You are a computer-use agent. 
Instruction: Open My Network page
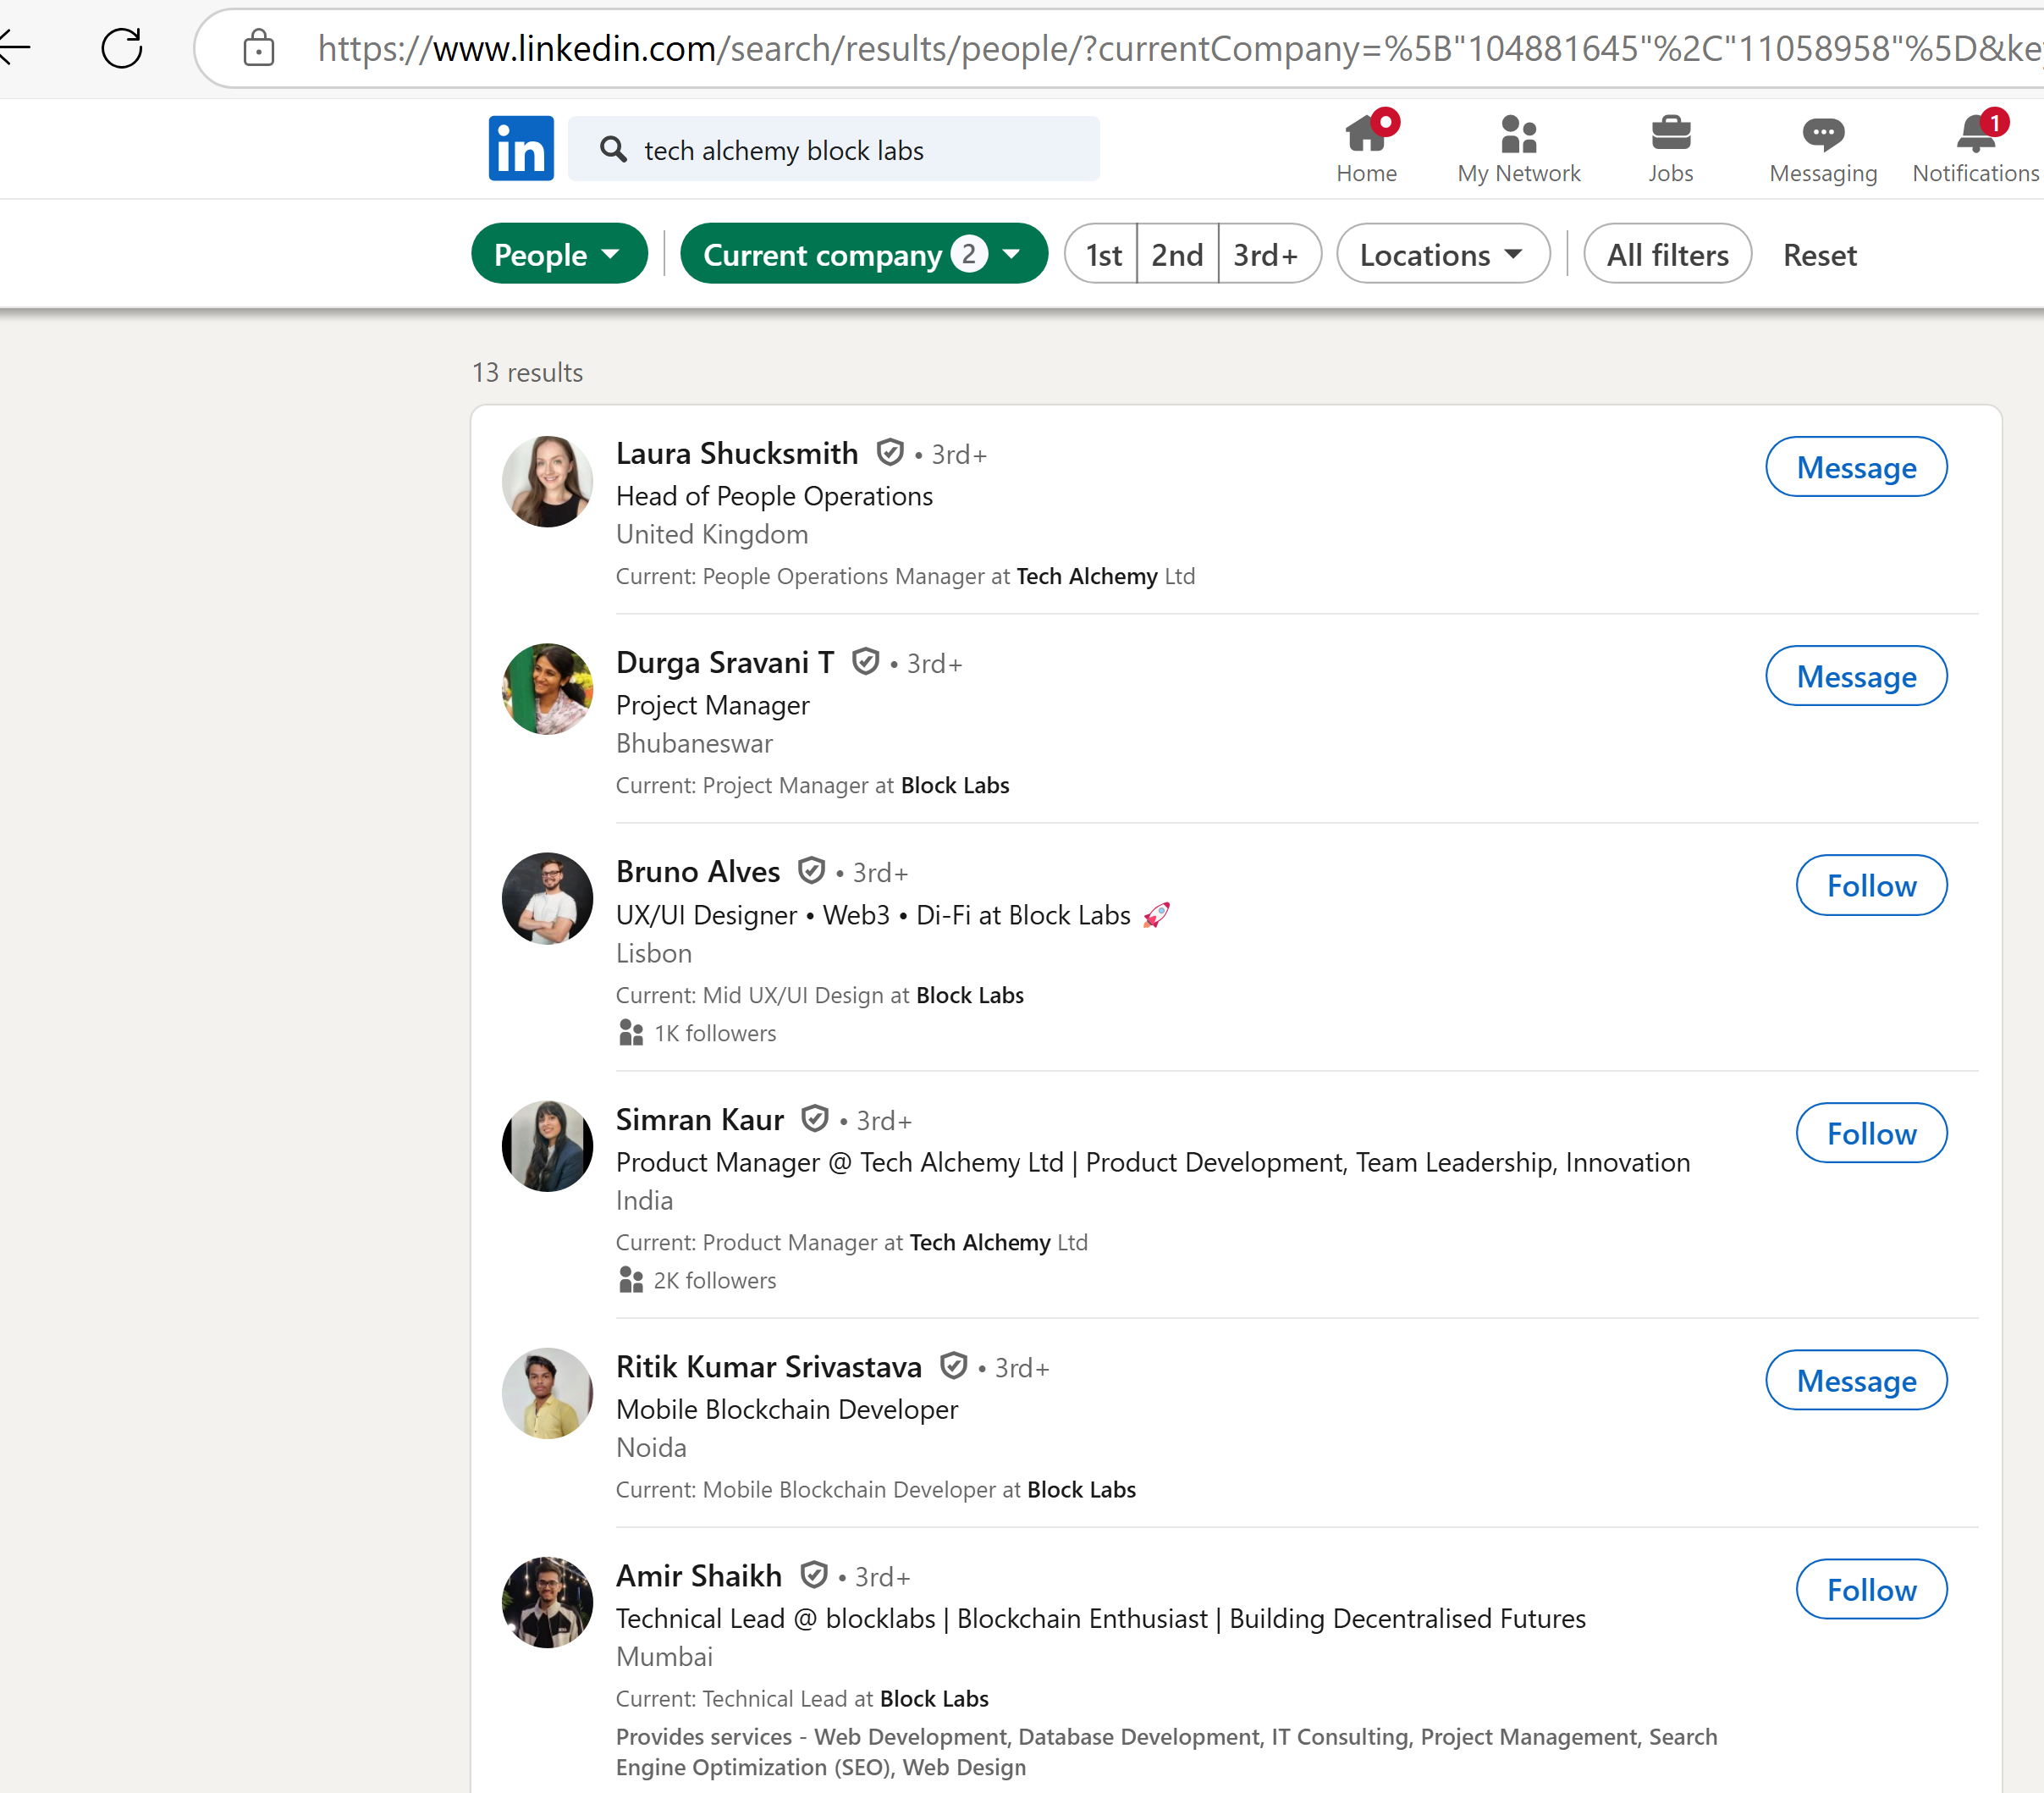pyautogui.click(x=1518, y=148)
